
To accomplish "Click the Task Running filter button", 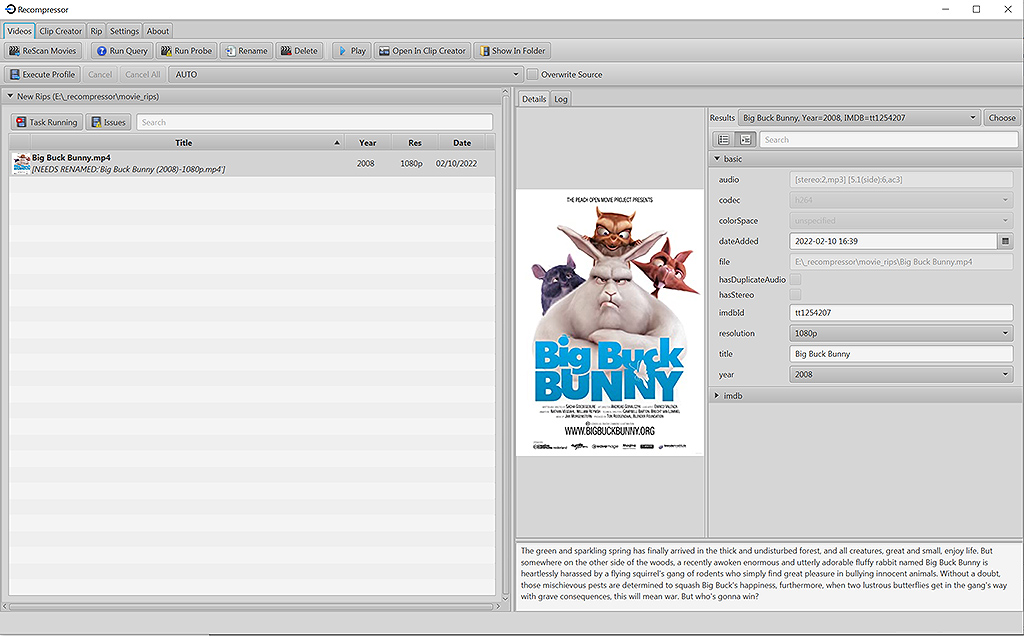I will point(46,122).
